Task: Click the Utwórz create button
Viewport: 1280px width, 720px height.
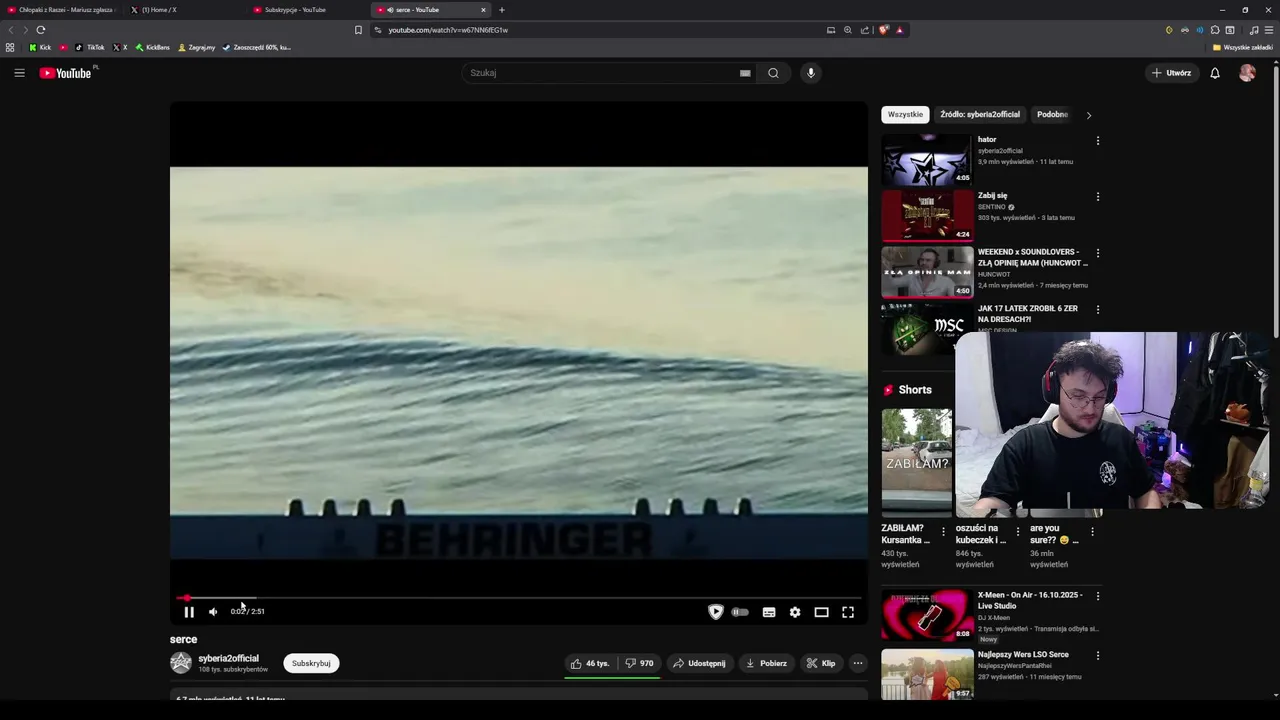Action: [1171, 73]
